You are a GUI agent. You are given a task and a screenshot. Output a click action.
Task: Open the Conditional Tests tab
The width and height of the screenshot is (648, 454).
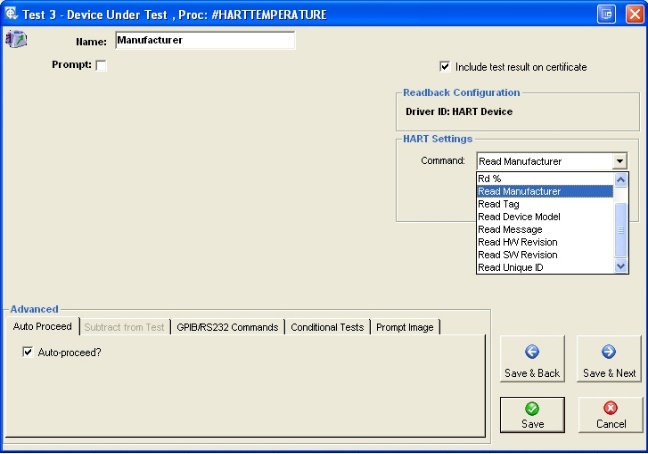(327, 327)
